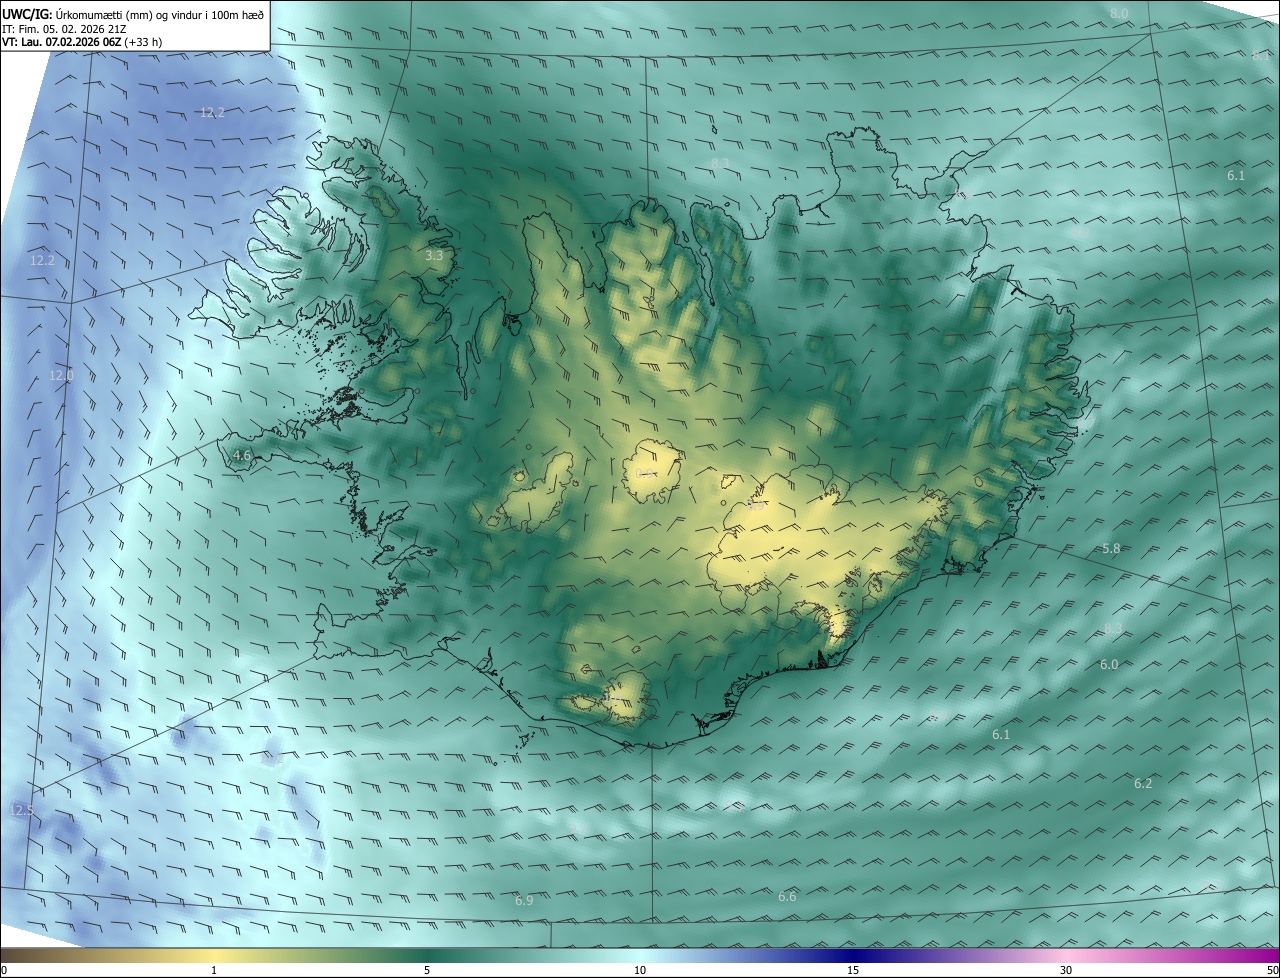The height and width of the screenshot is (978, 1280).
Task: Click the 30 tick label on the color scale
Action: (1066, 970)
